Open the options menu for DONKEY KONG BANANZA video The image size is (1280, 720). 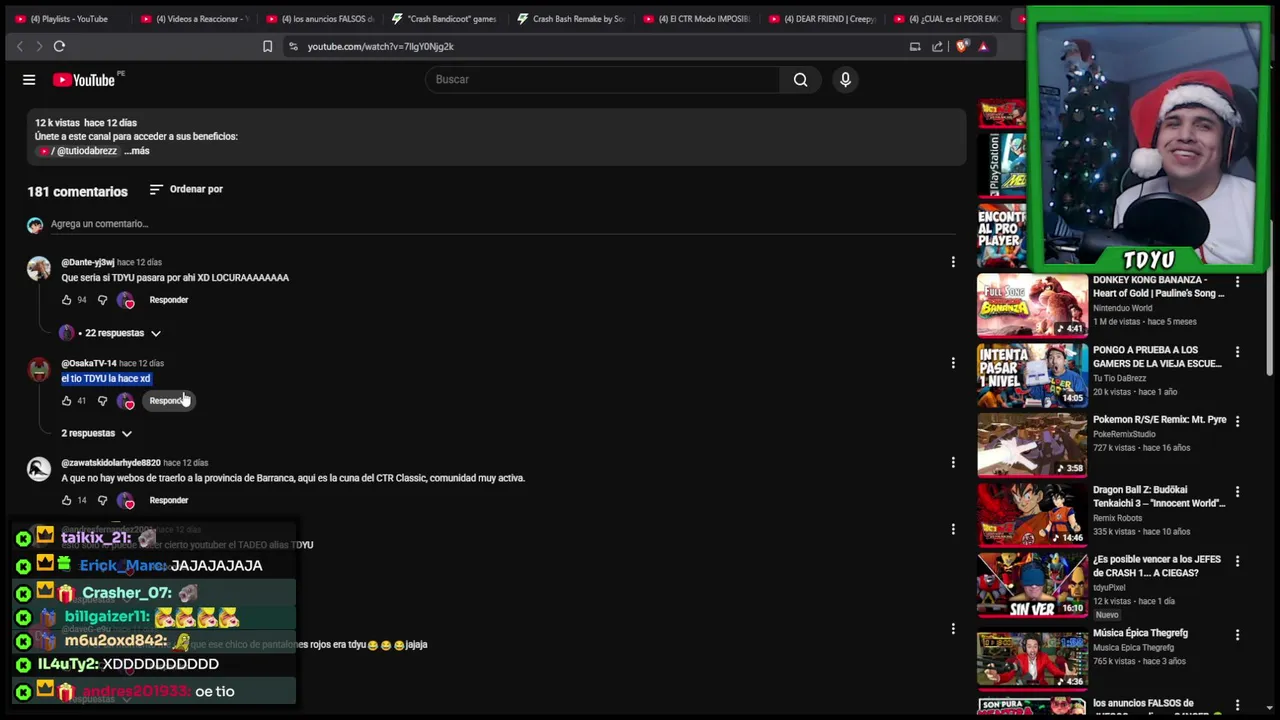pos(1237,283)
